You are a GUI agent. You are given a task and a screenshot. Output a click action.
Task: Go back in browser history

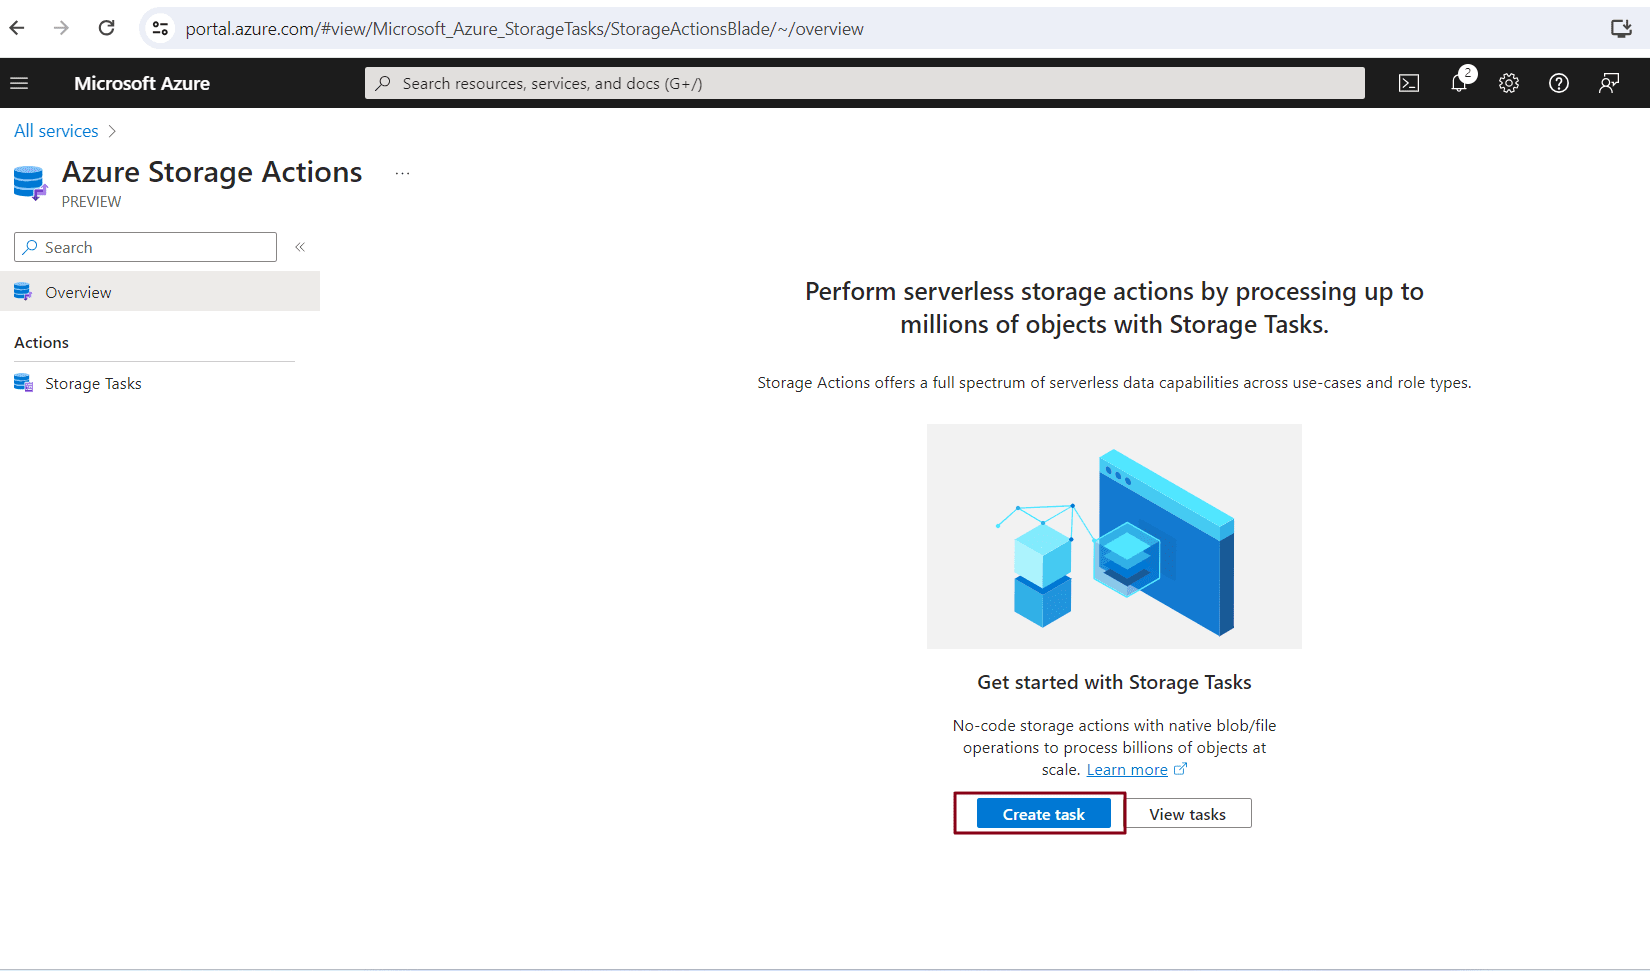(17, 28)
